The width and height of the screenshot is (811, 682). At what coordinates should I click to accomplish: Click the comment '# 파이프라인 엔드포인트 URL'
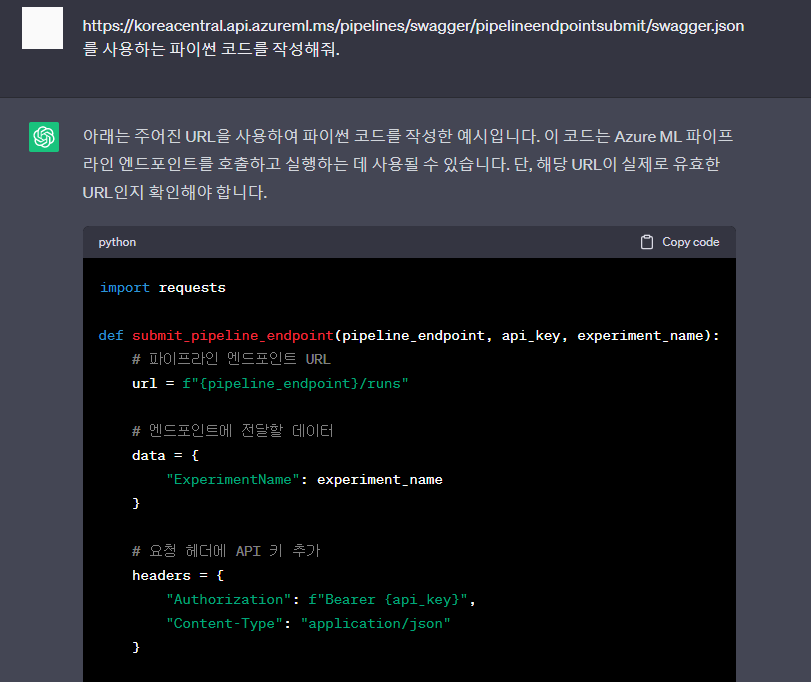pyautogui.click(x=231, y=359)
